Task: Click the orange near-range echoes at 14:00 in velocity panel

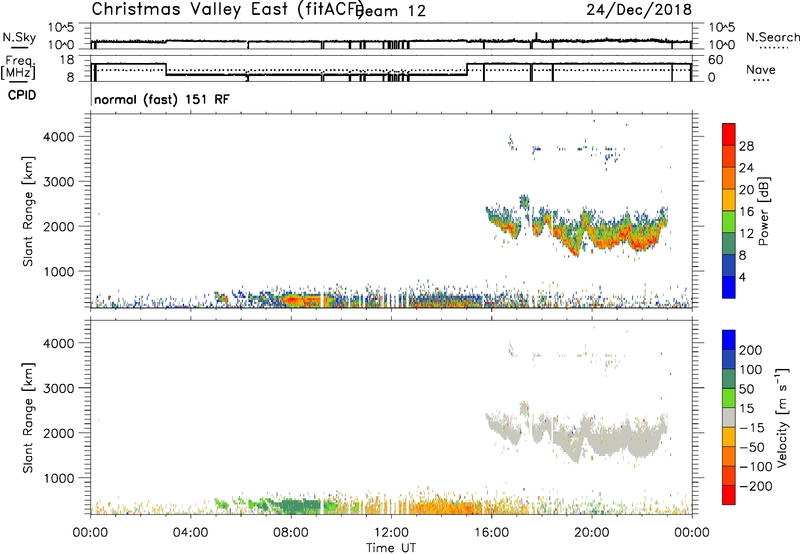Action: coord(444,508)
